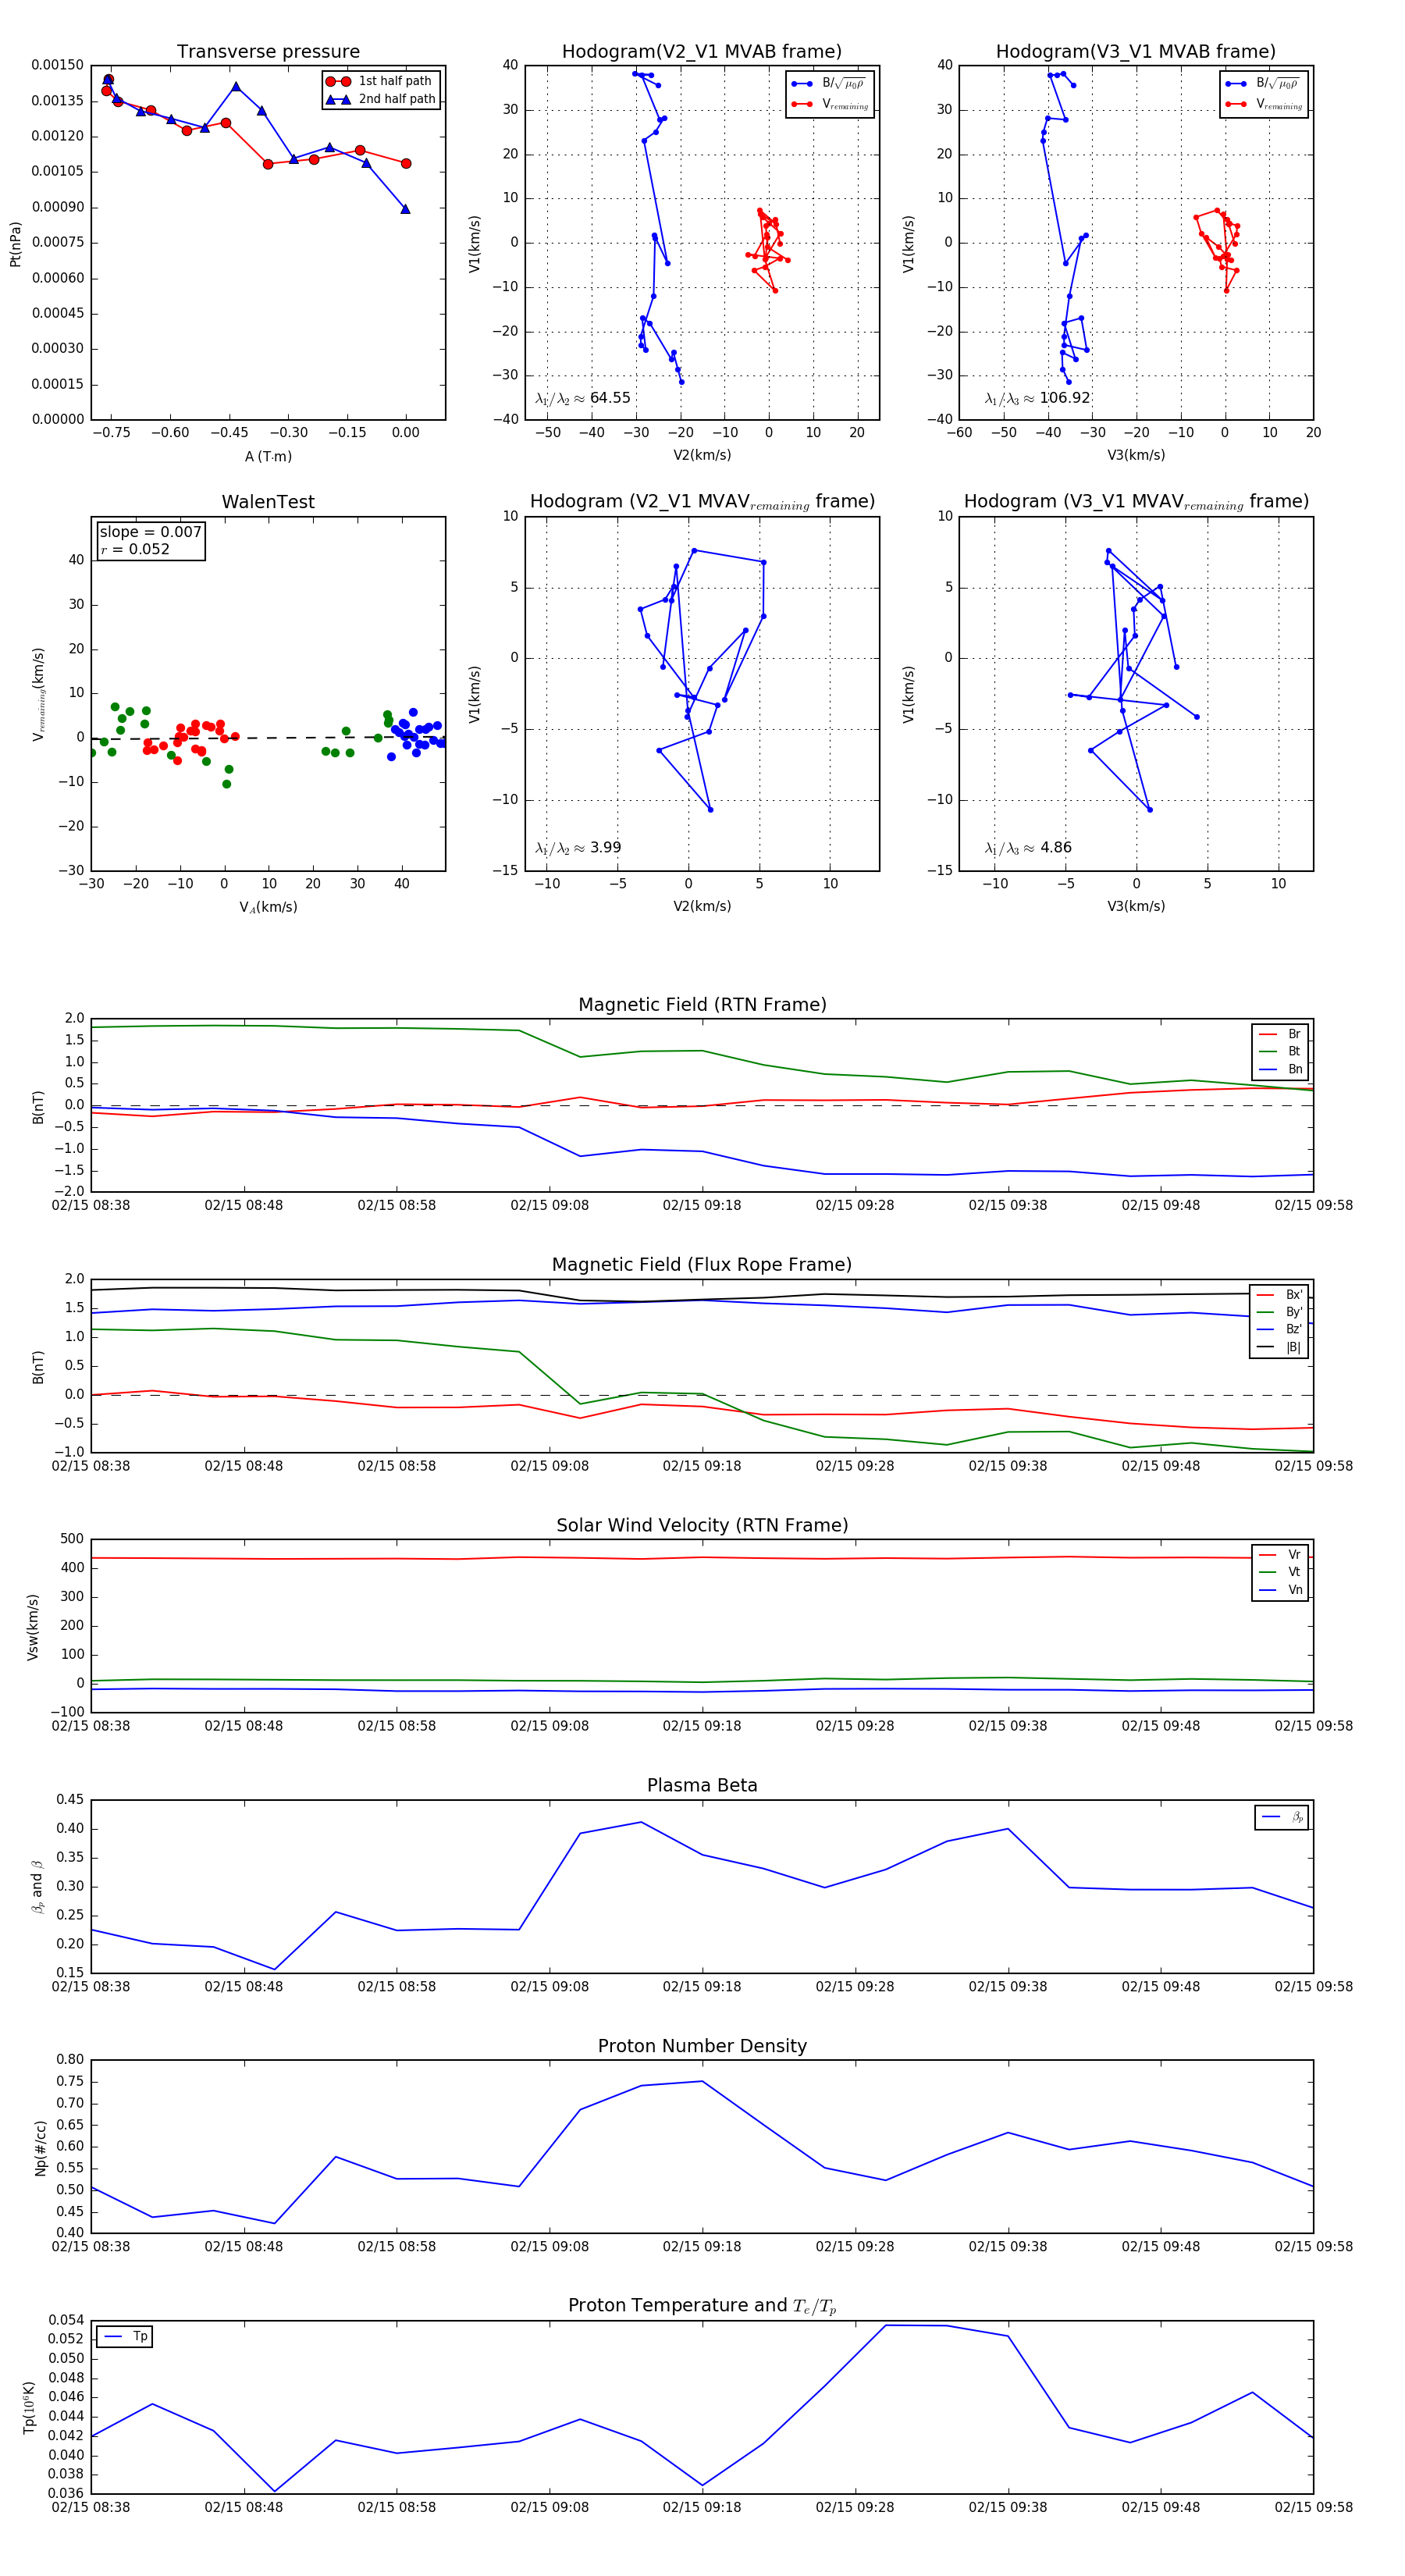
Task: Click the 'Pt(nPa)' y-axis label
Action: point(15,243)
